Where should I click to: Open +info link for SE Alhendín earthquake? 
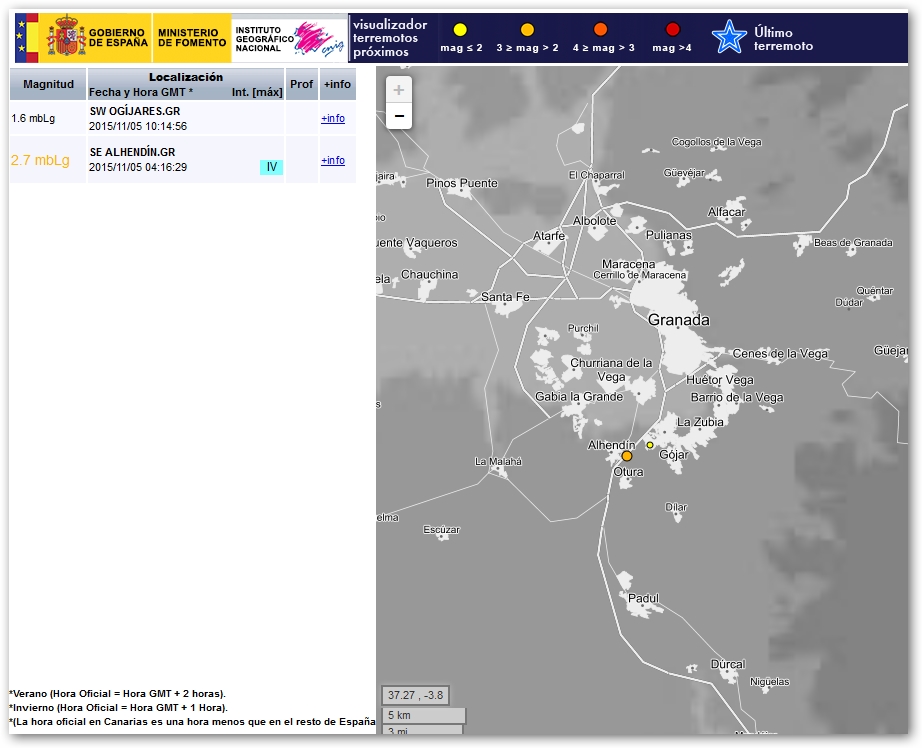(x=333, y=161)
